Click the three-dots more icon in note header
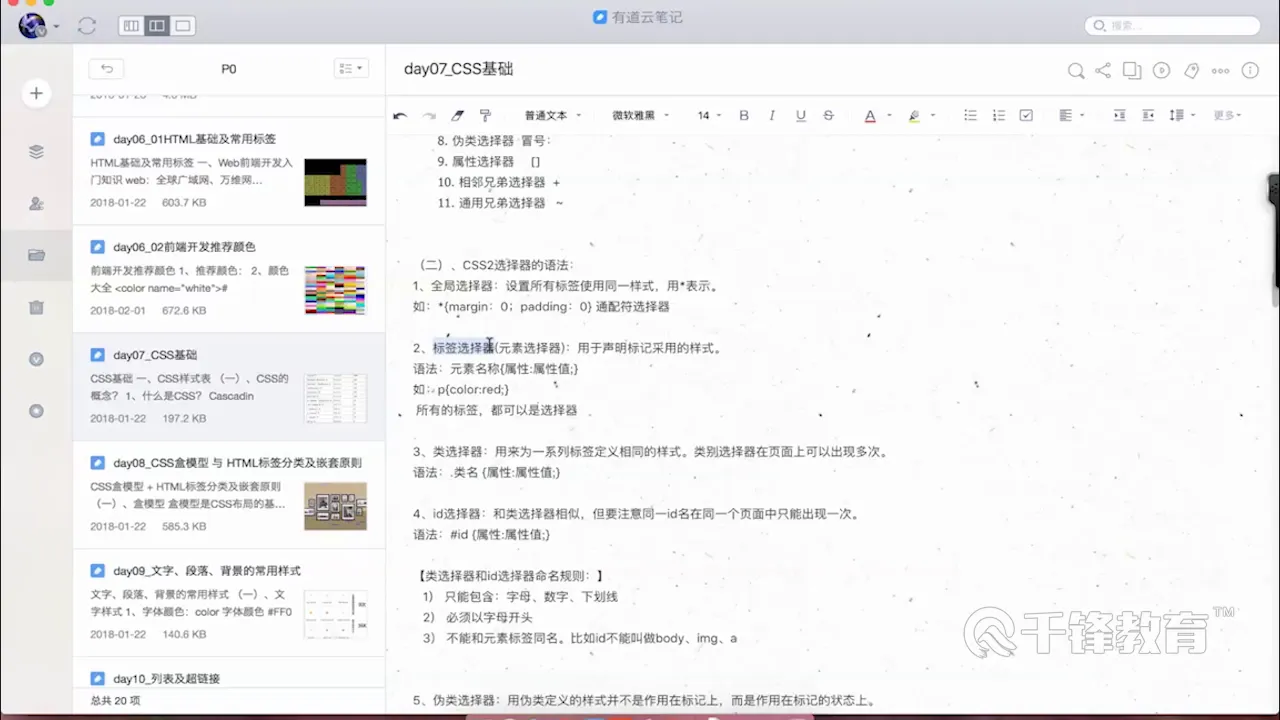 pyautogui.click(x=1220, y=70)
